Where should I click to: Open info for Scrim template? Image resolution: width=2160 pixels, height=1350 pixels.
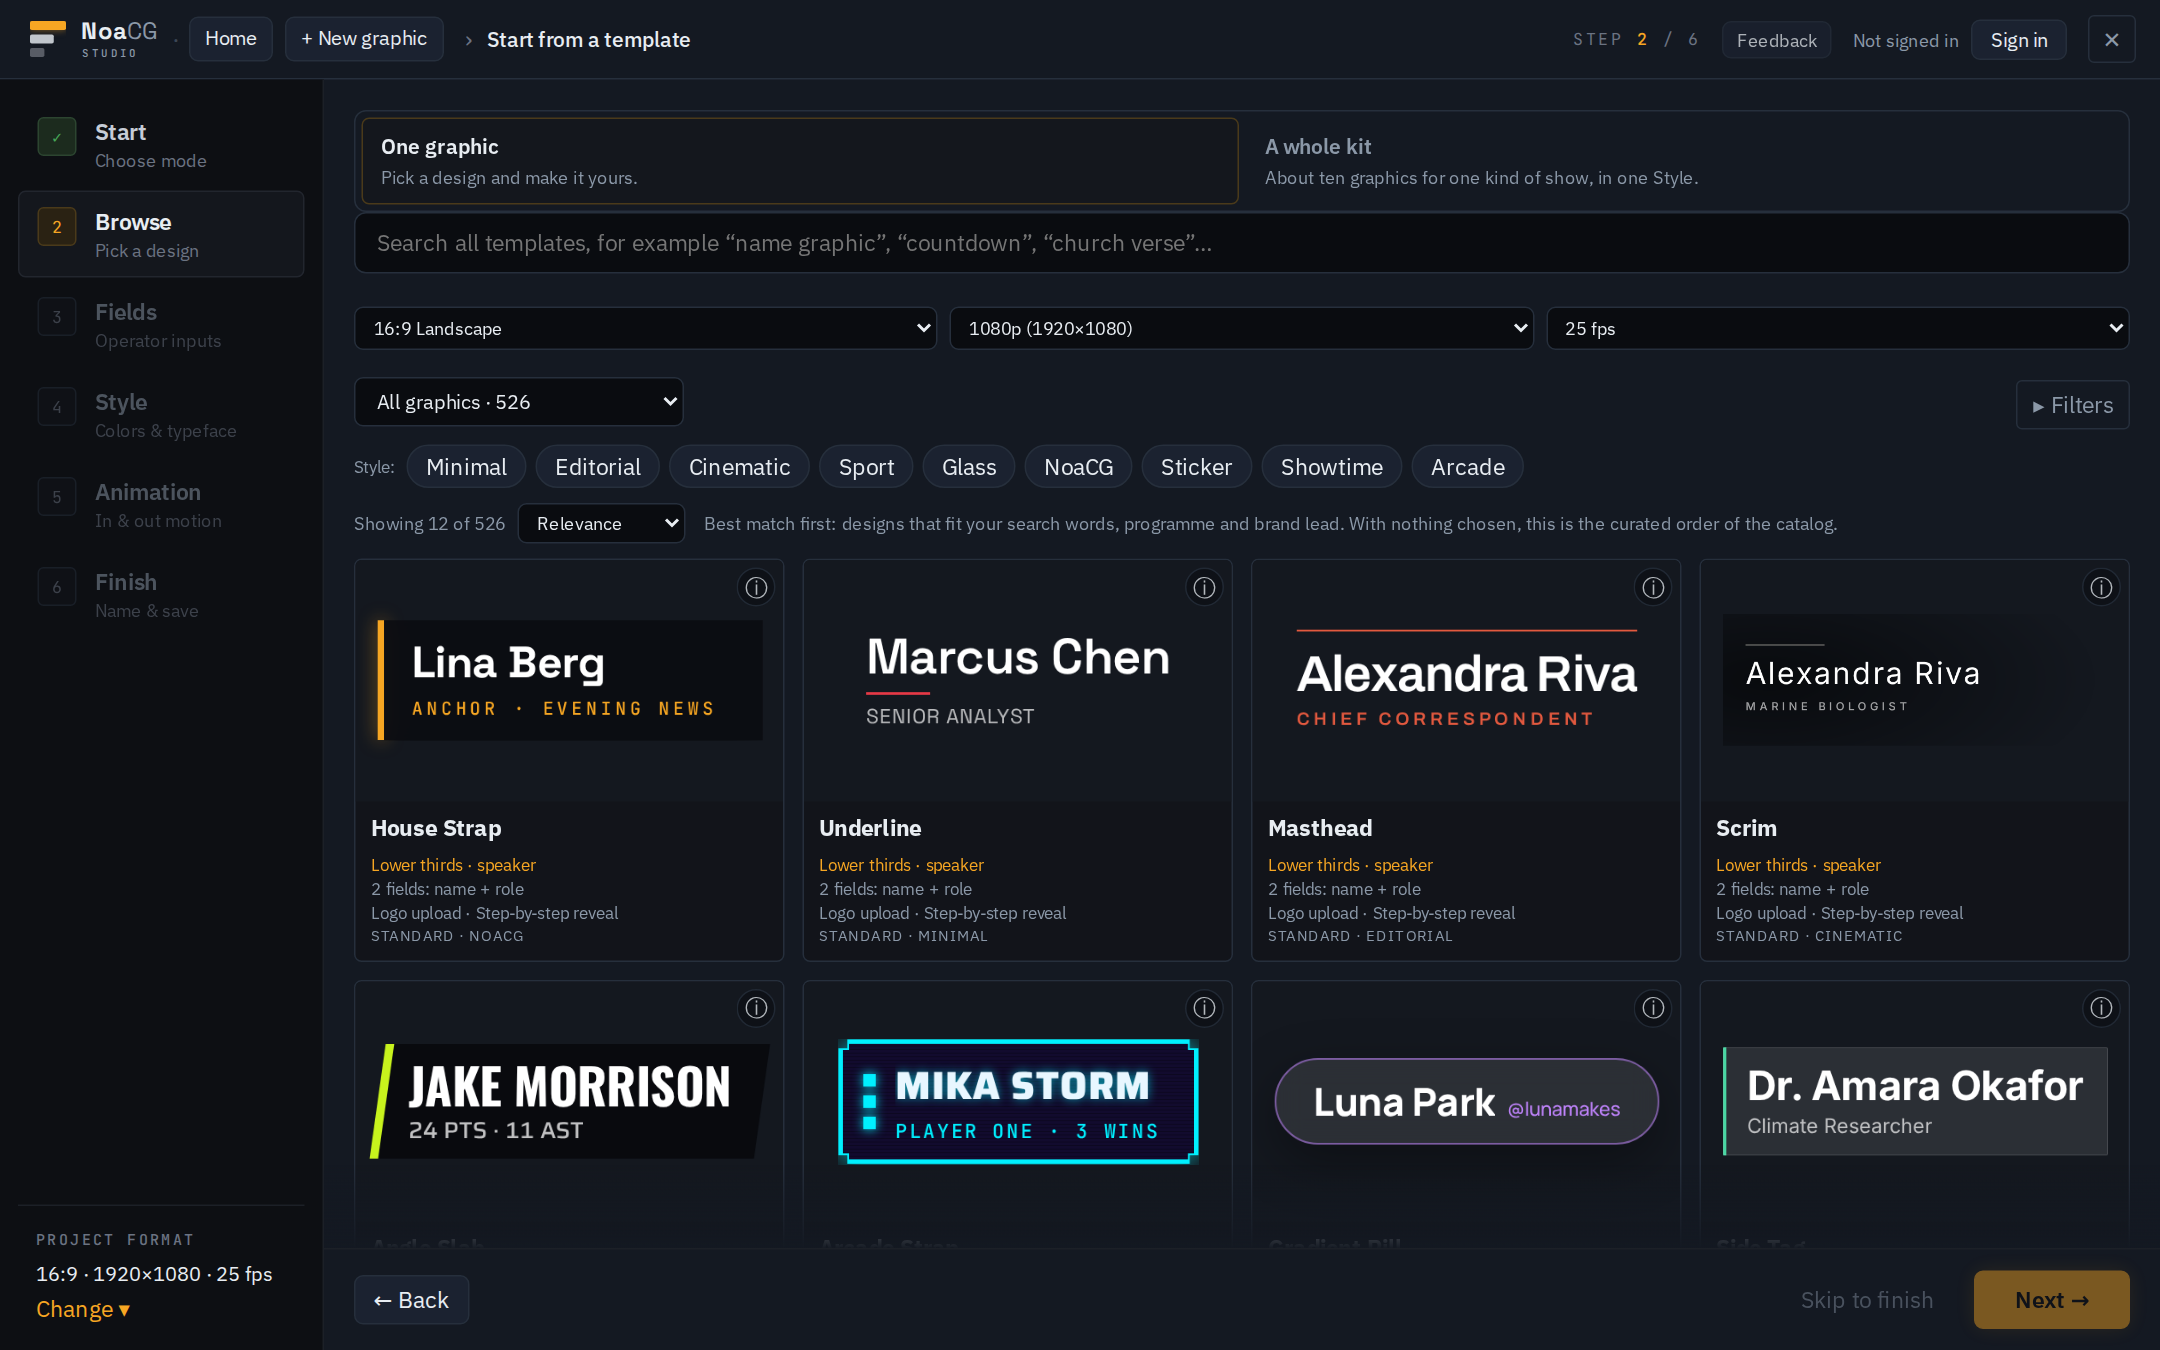(x=2101, y=588)
